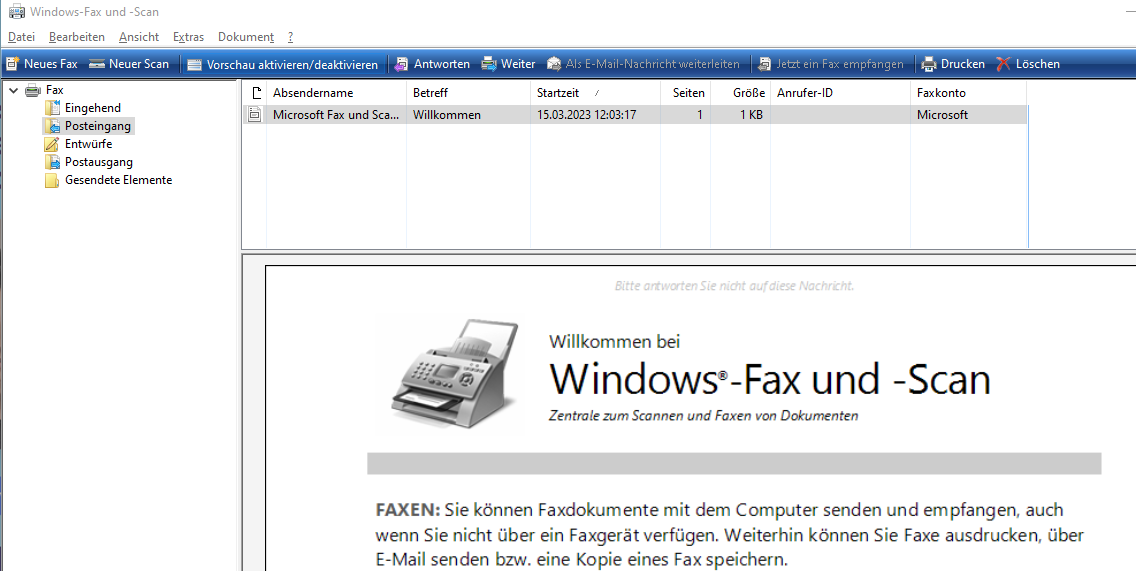Screen dimensions: 1136x571
Task: Click the 1 KB size cell
Action: point(751,114)
